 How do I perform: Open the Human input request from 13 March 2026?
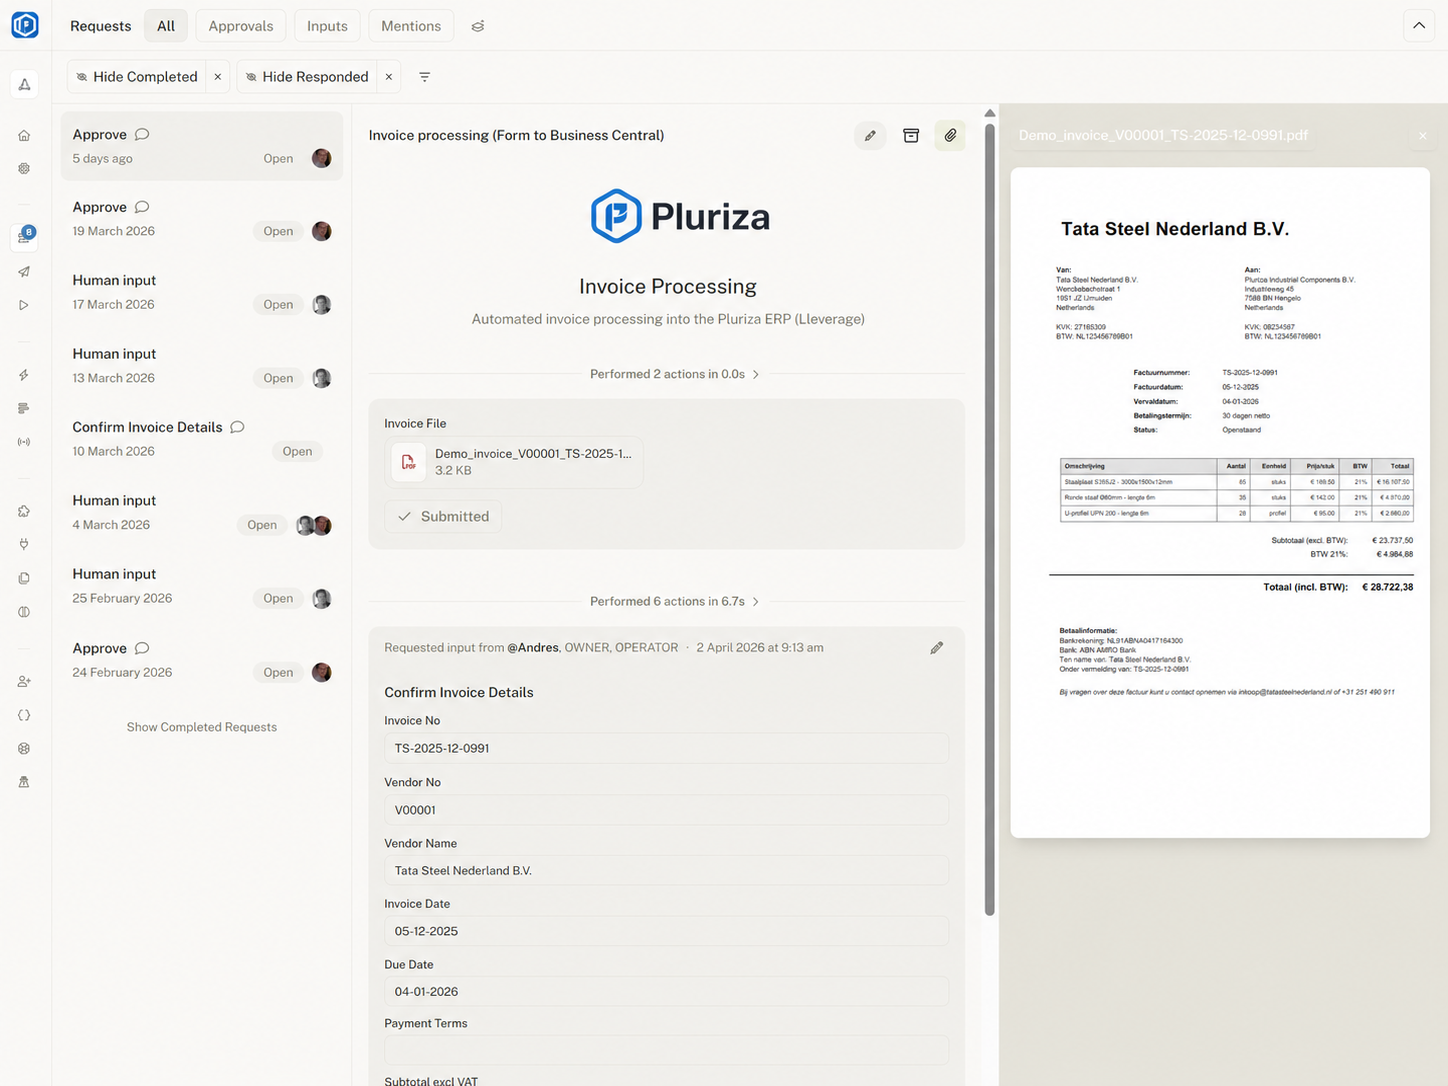[202, 366]
